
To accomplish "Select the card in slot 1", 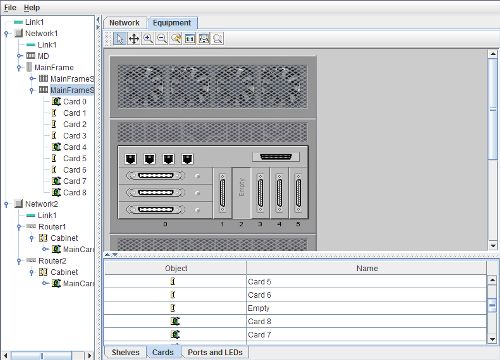I will pos(222,193).
